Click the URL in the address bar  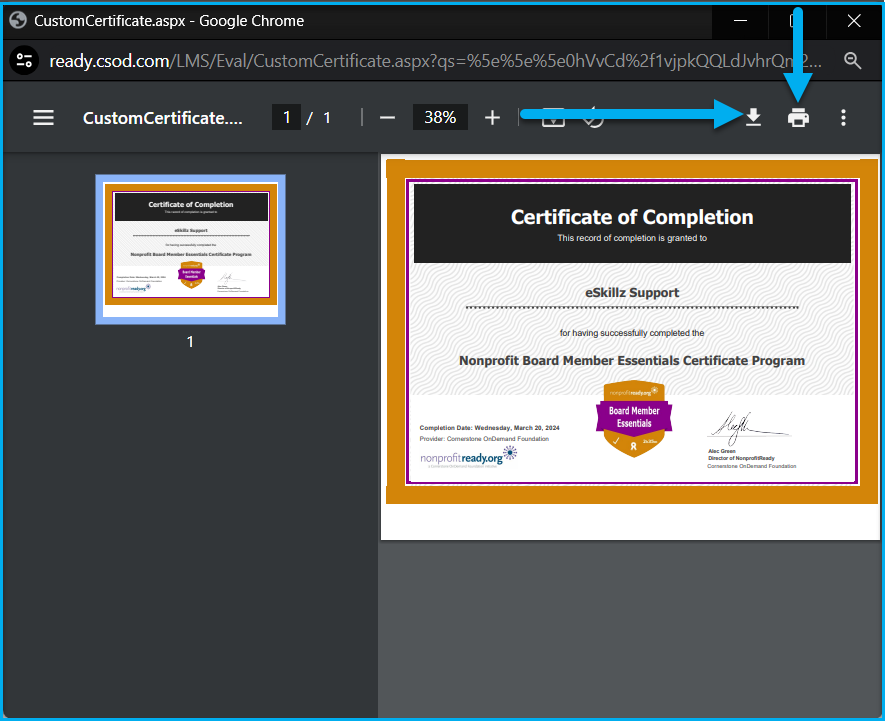(435, 60)
